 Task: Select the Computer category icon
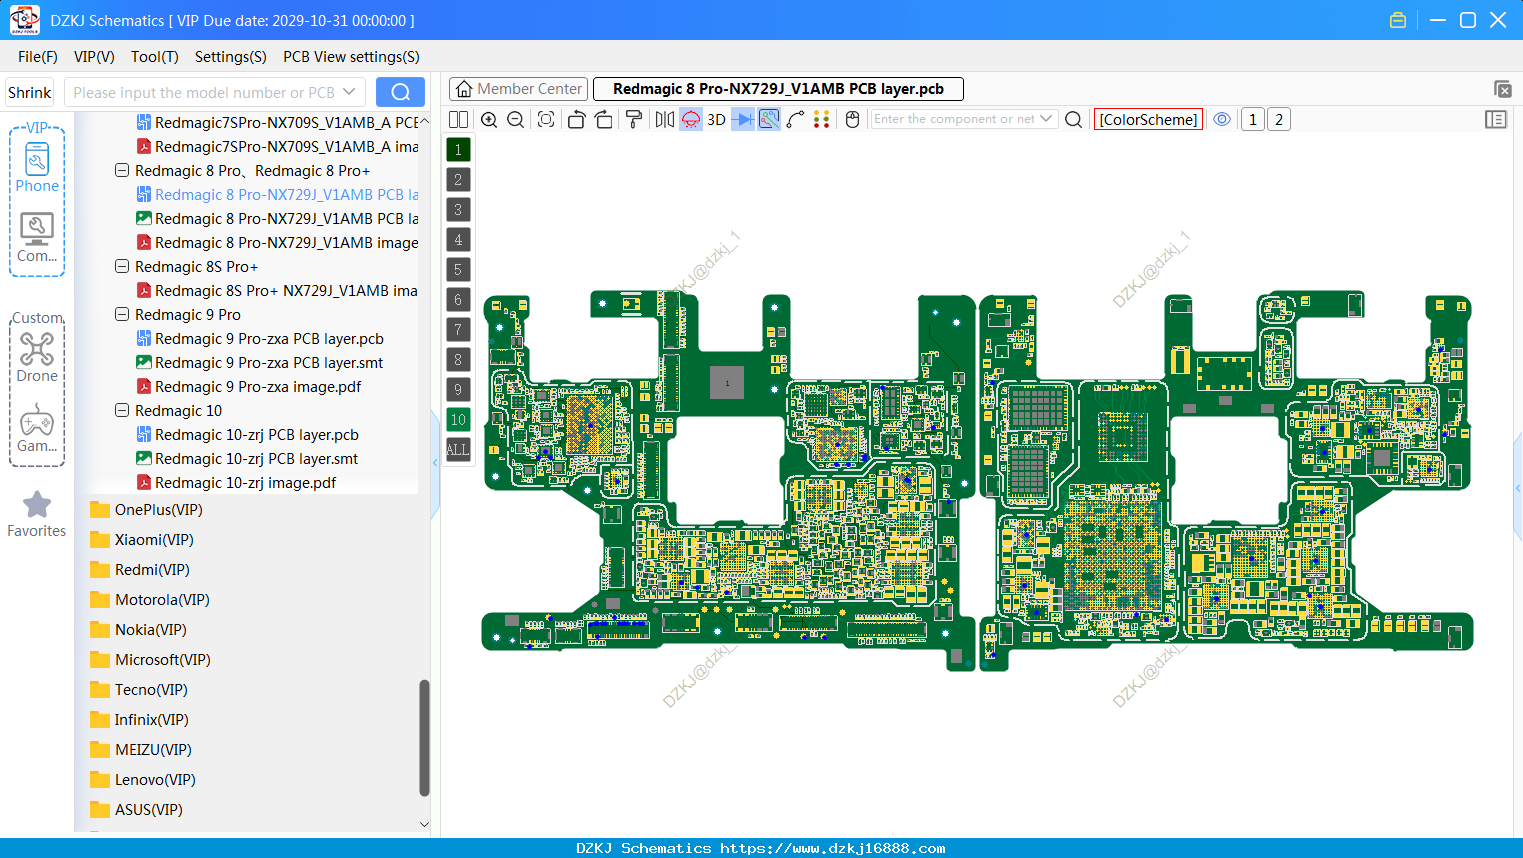[x=37, y=238]
